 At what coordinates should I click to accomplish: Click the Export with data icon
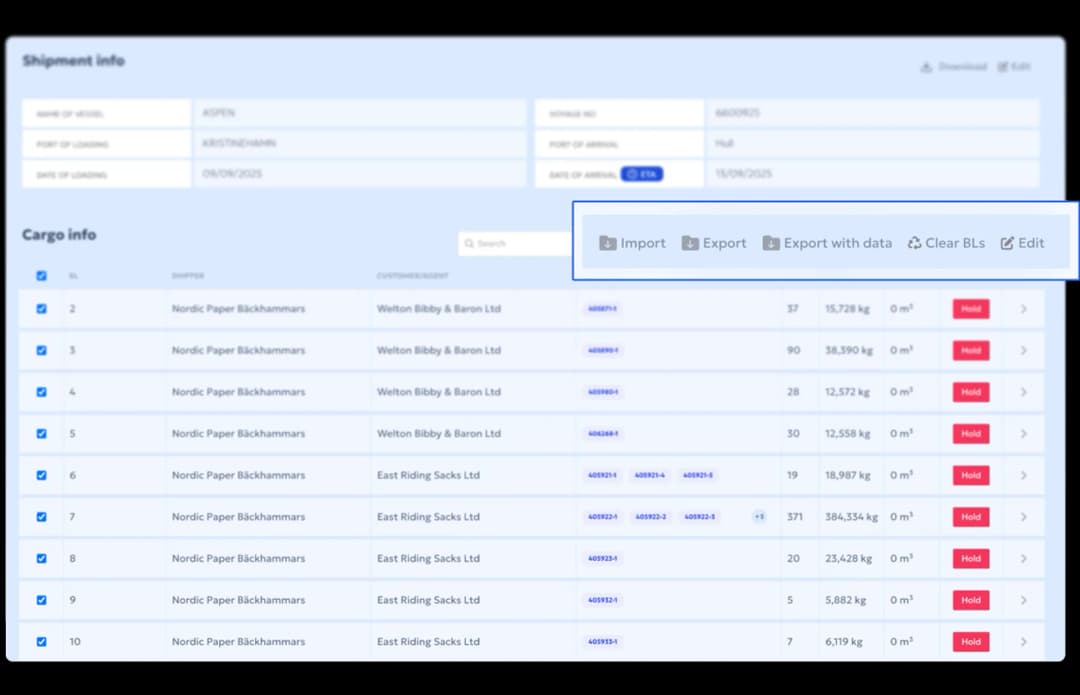(771, 243)
